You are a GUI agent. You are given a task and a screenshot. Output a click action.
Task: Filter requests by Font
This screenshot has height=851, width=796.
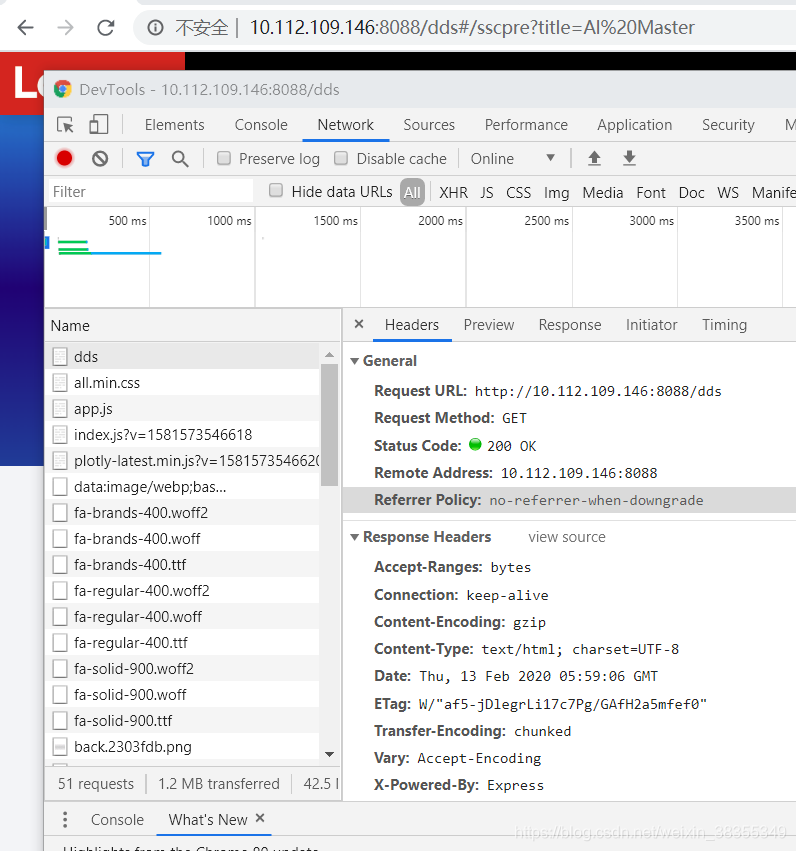click(x=651, y=193)
